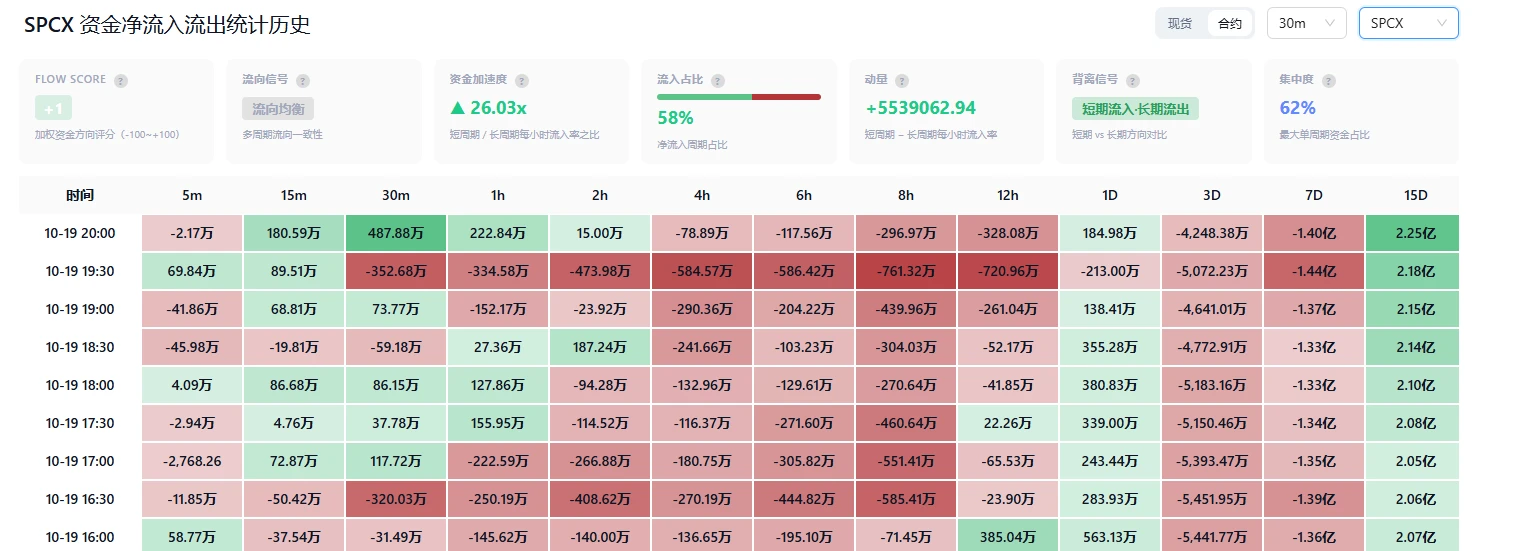Click the 2h column header
This screenshot has height=551, width=1513.
(600, 195)
